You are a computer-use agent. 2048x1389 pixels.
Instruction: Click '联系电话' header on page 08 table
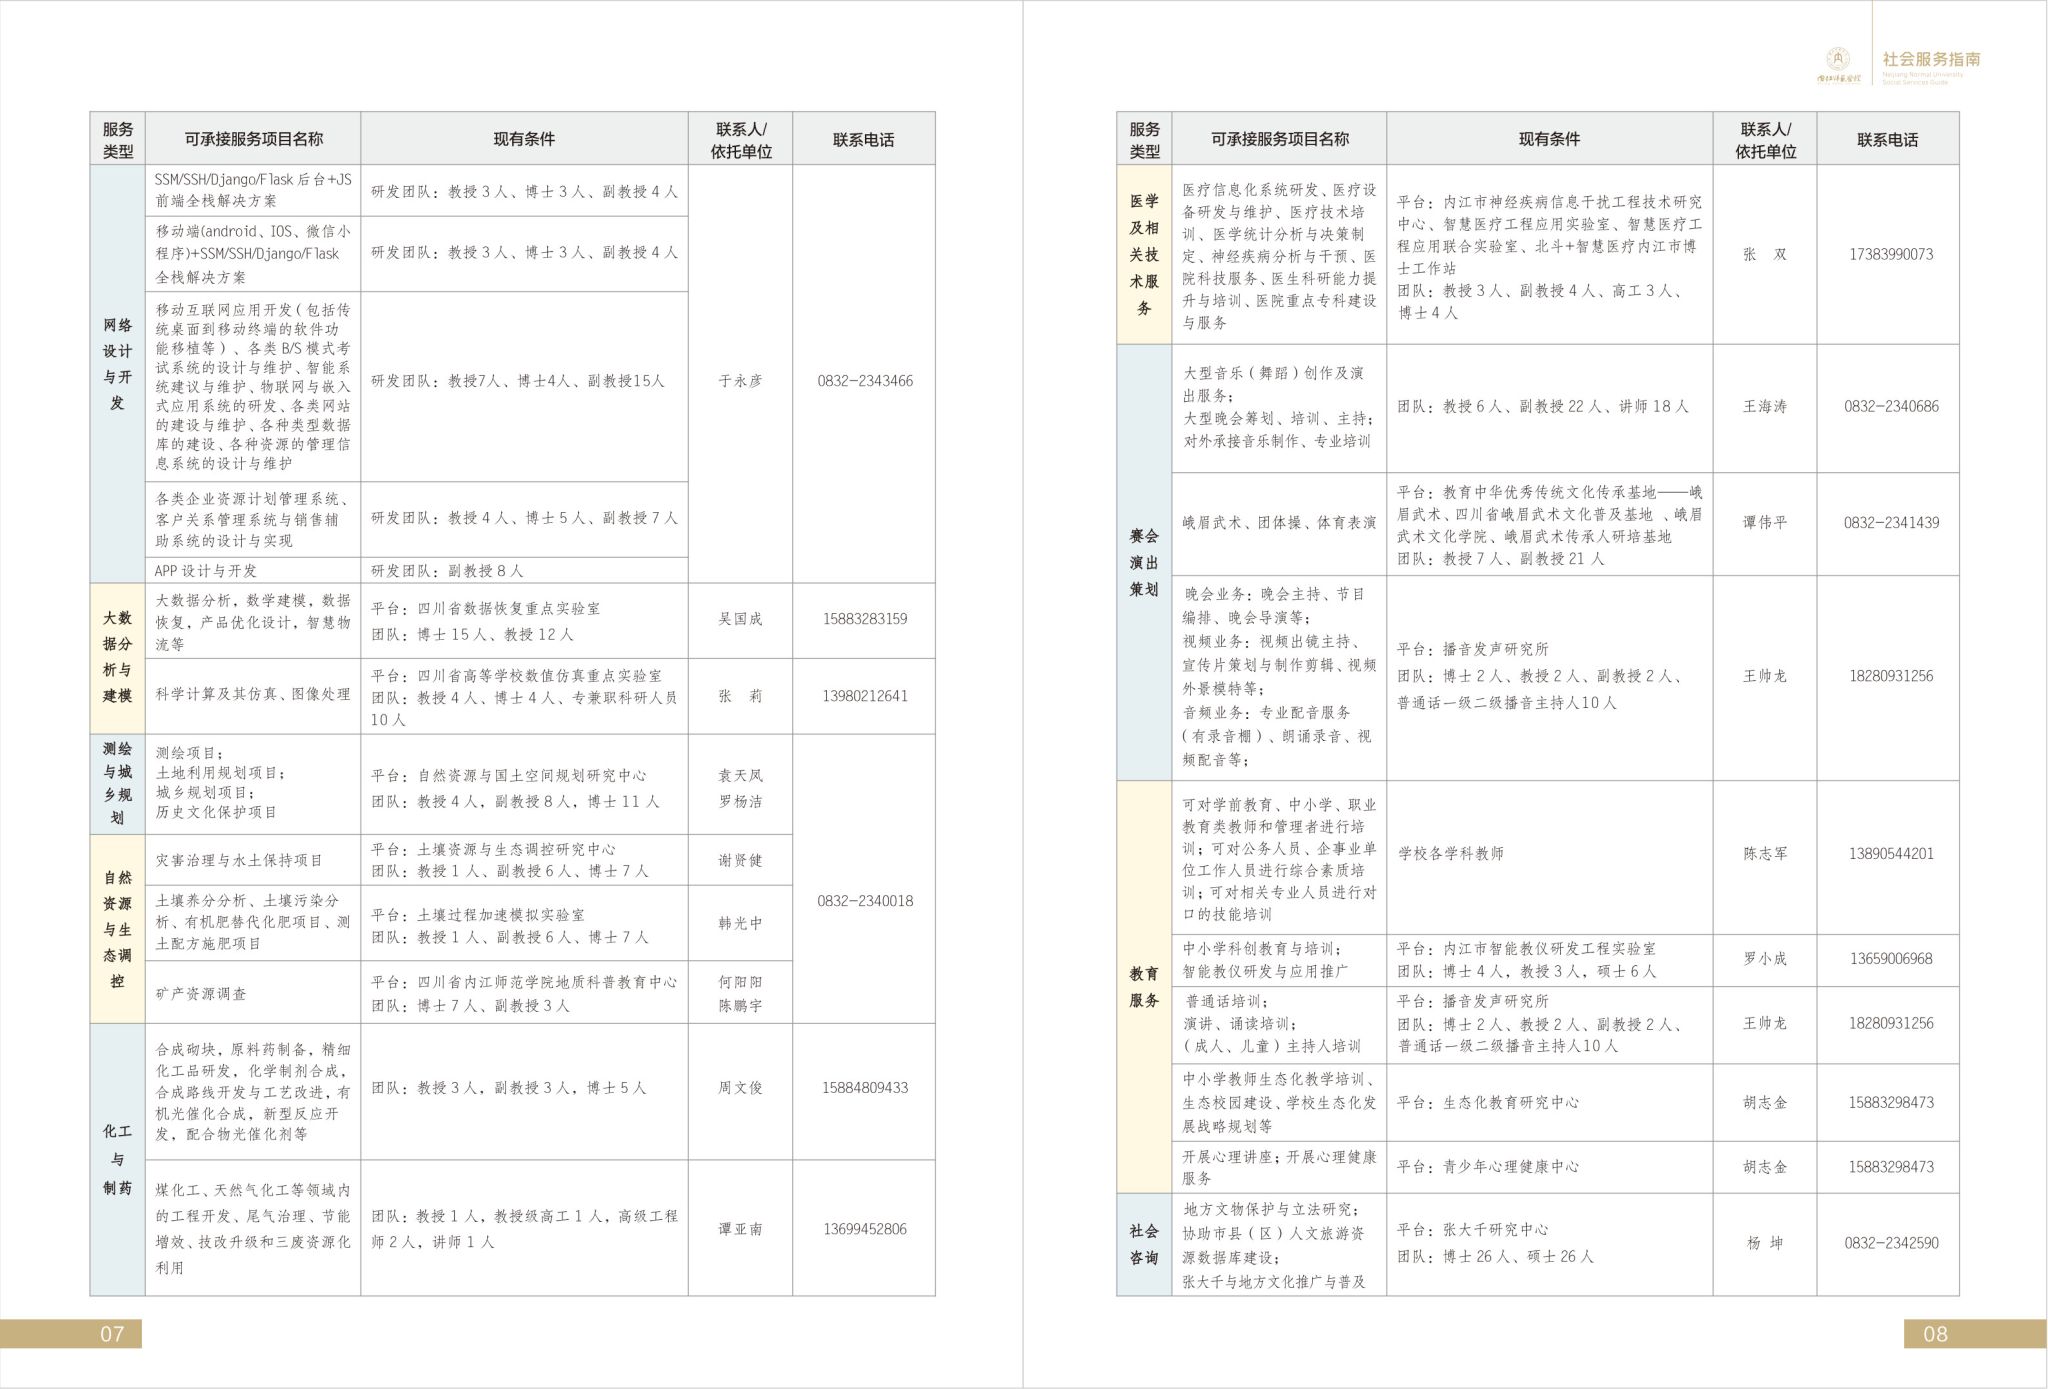point(1888,139)
